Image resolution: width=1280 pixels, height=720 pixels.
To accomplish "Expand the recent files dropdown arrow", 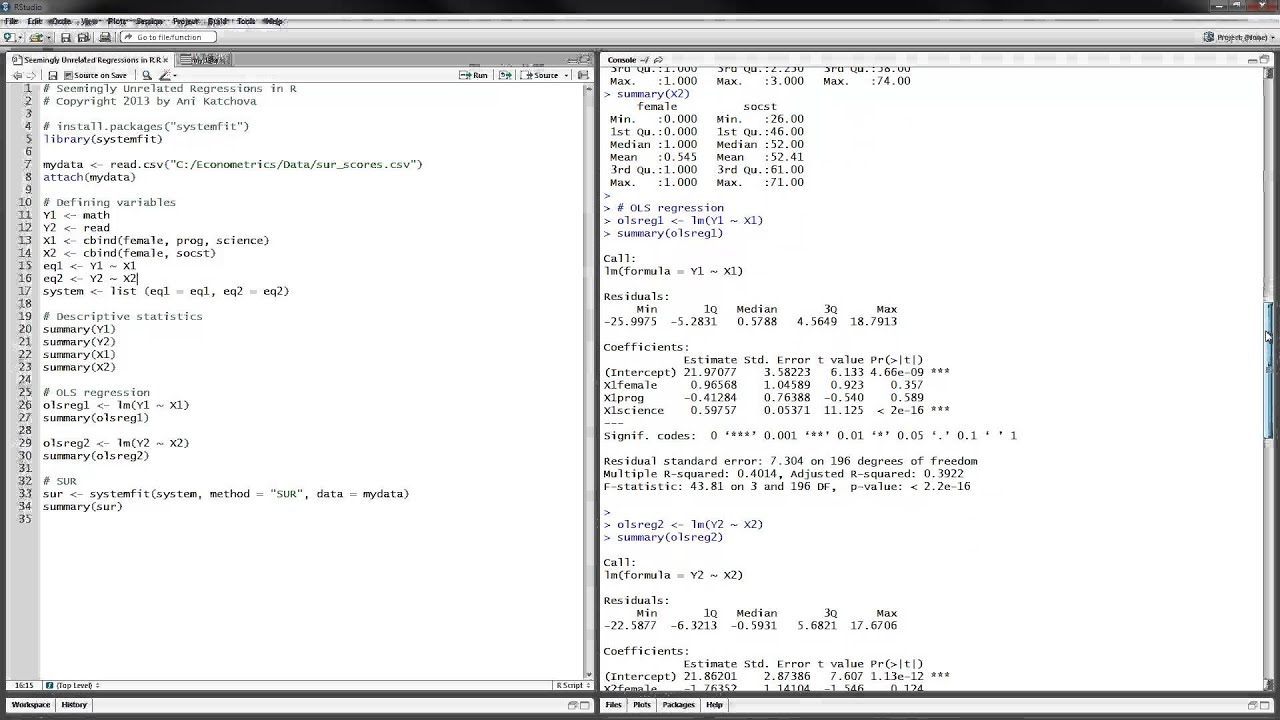I will 49,38.
